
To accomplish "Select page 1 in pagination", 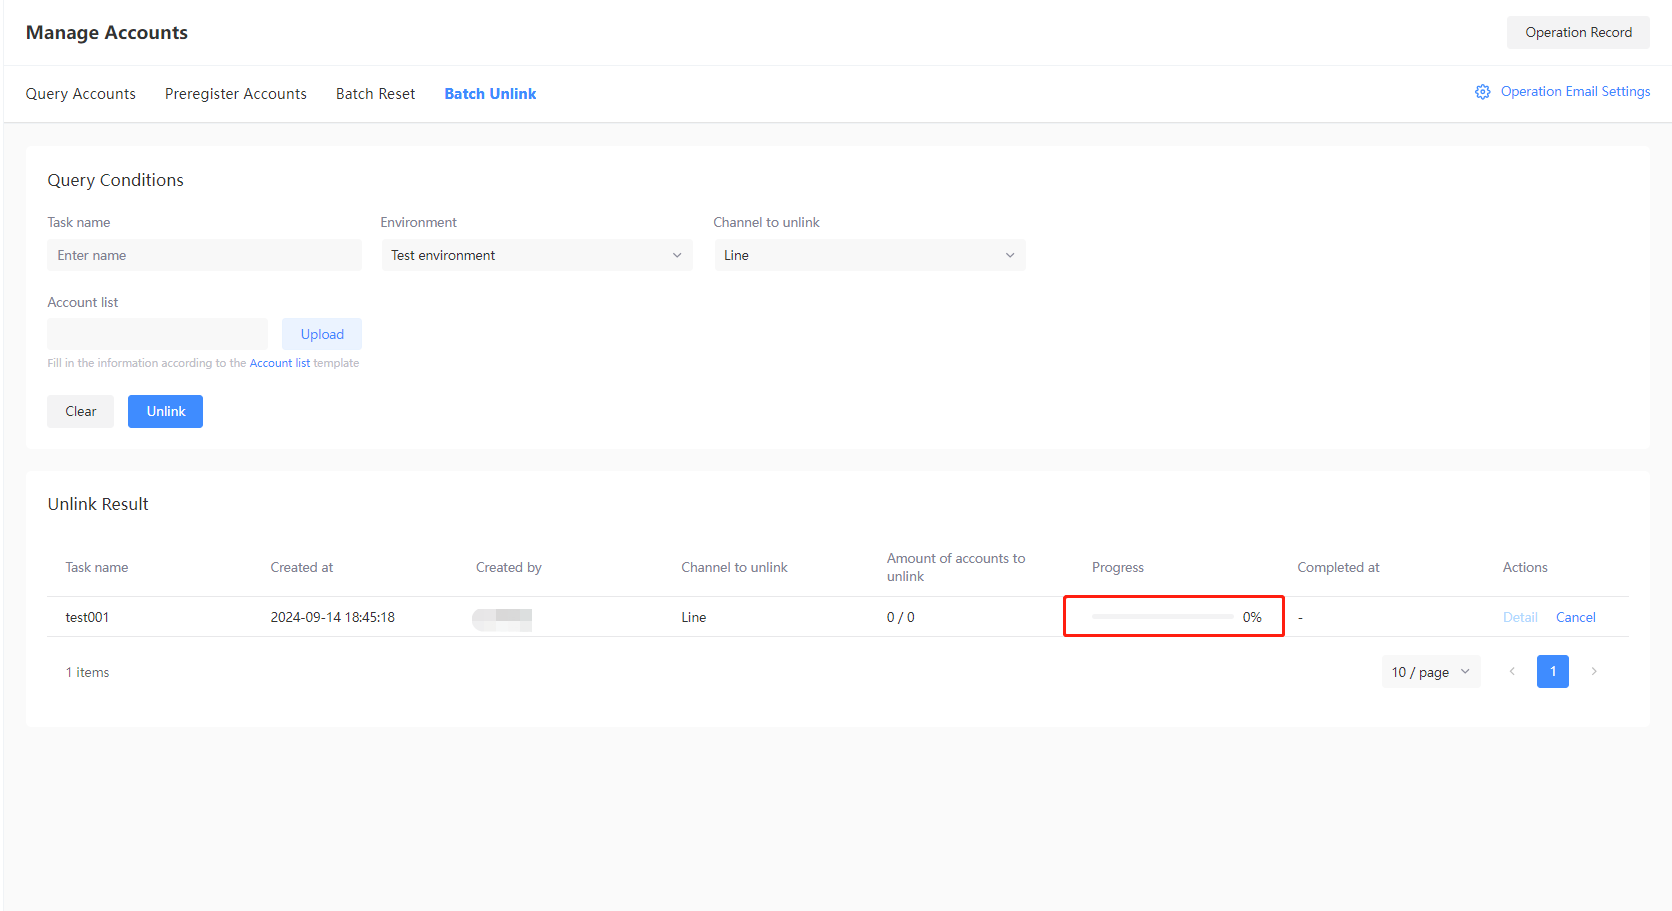I will click(x=1553, y=672).
